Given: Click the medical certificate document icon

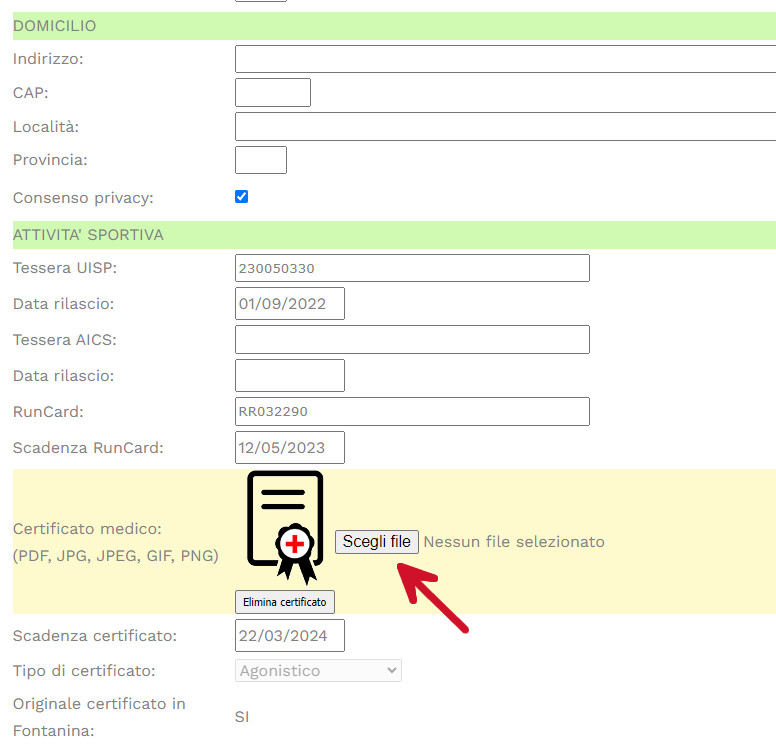Looking at the screenshot, I should (285, 527).
